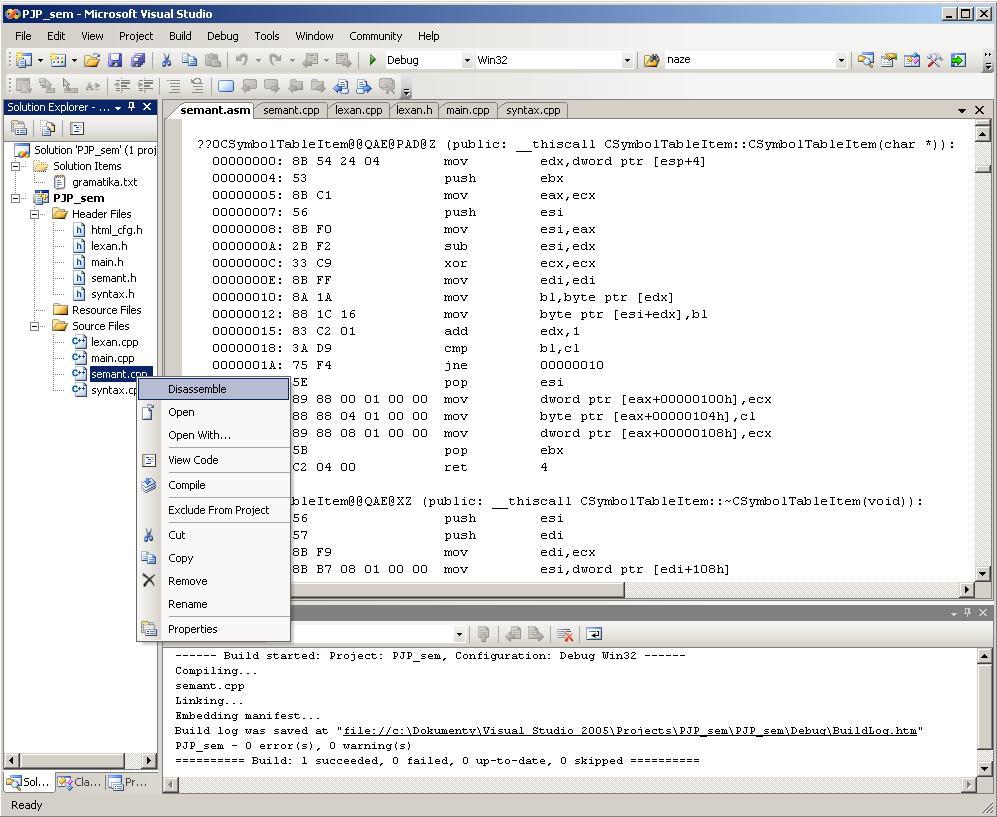Viewport: 997px width, 817px height.
Task: Switch to the semant.cpp tab
Action: pyautogui.click(x=291, y=110)
